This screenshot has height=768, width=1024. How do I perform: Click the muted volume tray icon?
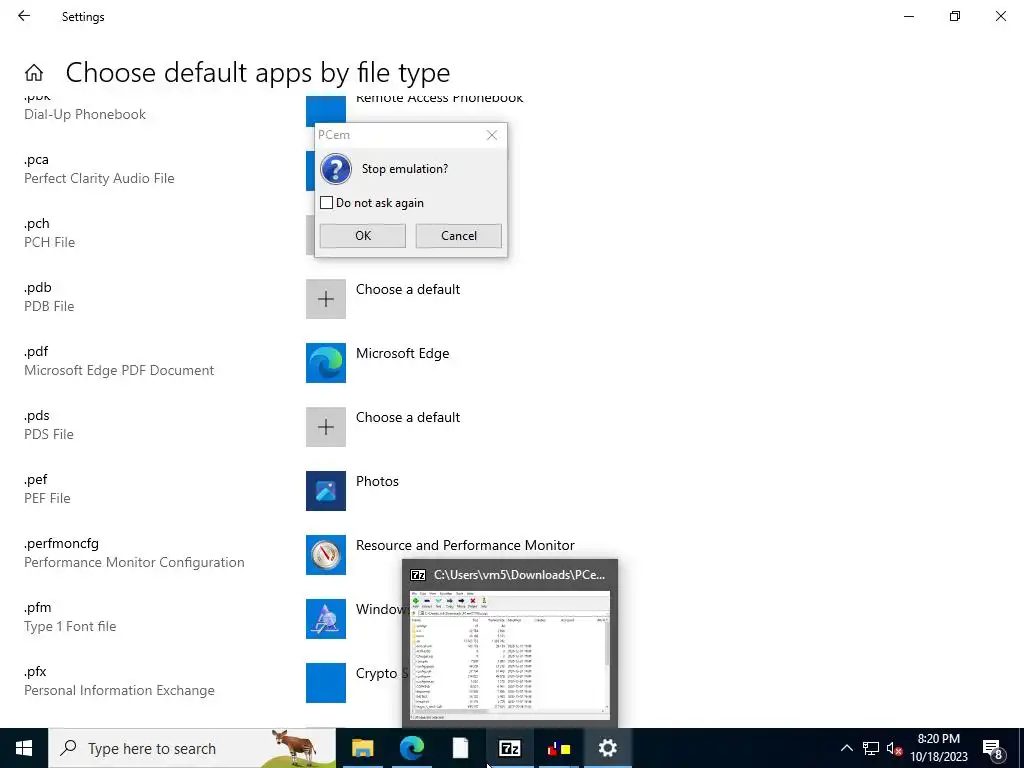tap(895, 748)
